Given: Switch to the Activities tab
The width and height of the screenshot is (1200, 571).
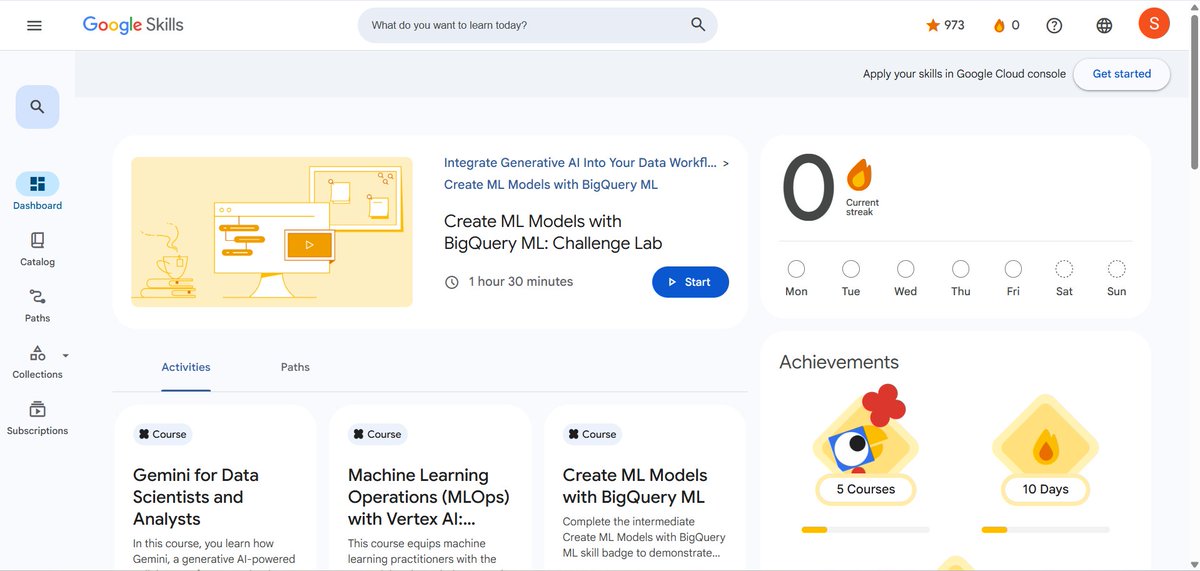Looking at the screenshot, I should pos(186,367).
